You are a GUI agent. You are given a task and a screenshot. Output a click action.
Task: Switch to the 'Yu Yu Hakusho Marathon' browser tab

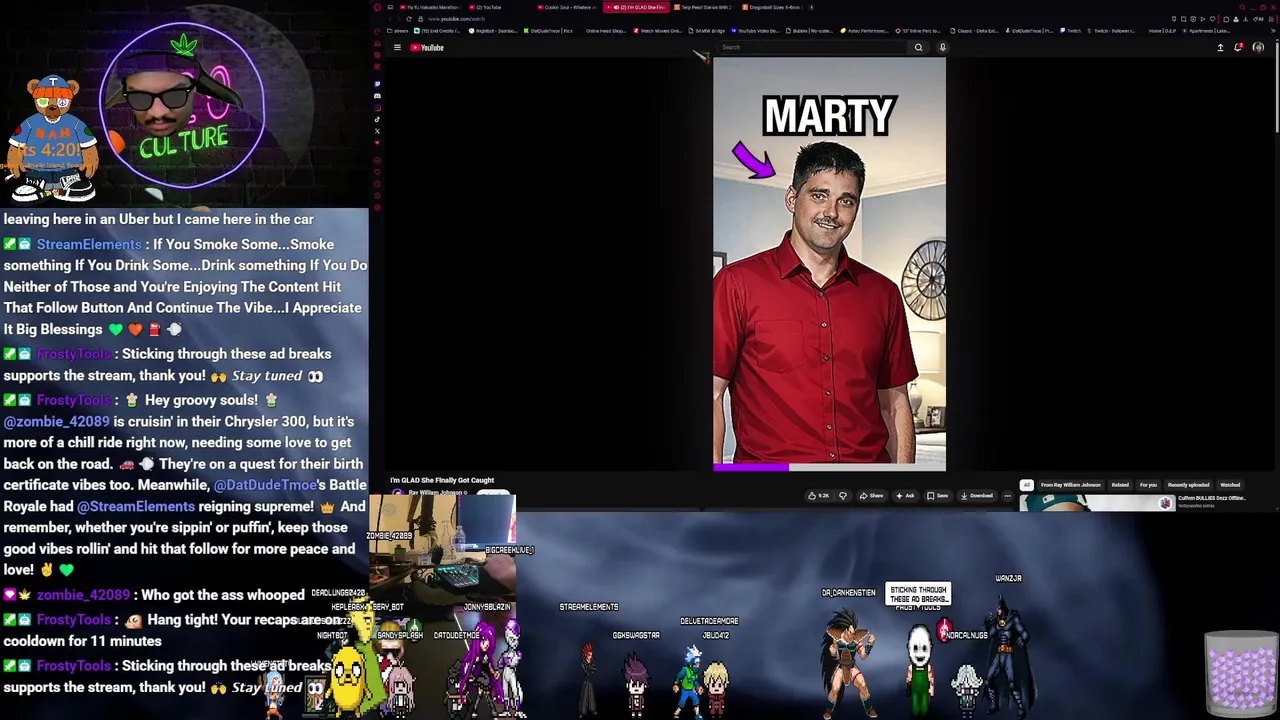(x=429, y=7)
